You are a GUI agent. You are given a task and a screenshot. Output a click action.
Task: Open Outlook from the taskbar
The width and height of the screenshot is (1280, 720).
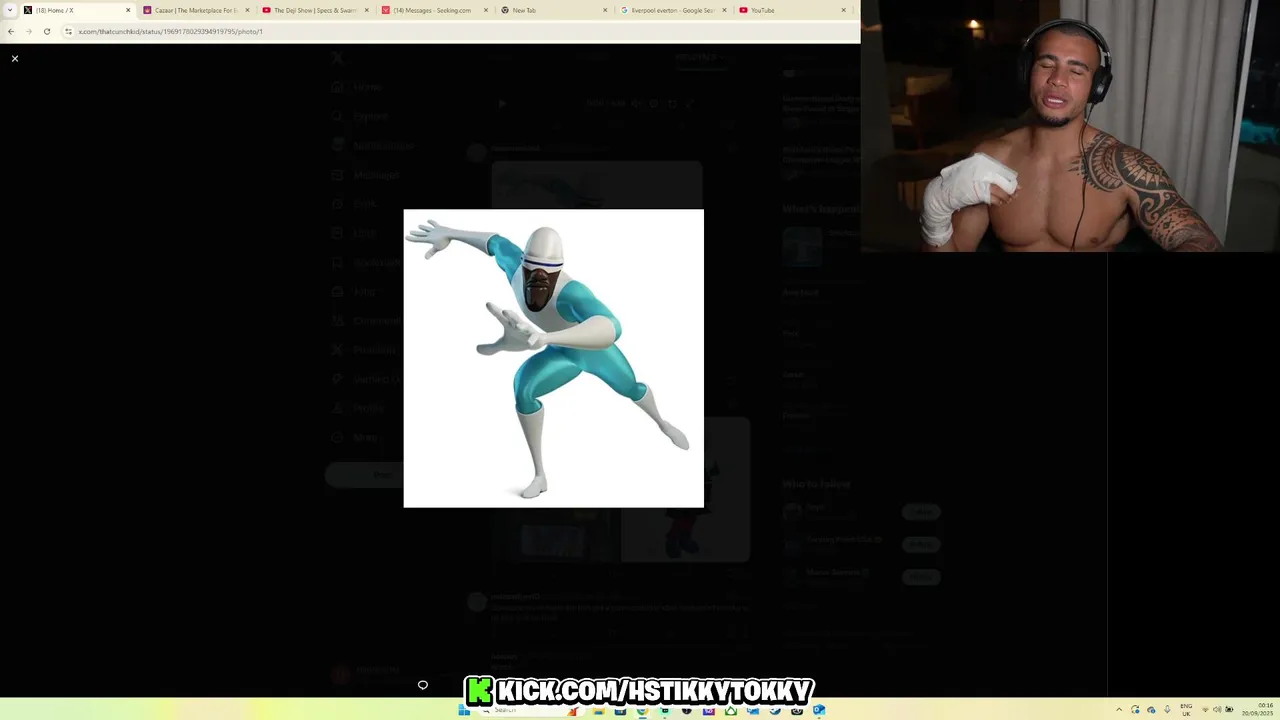click(x=818, y=710)
